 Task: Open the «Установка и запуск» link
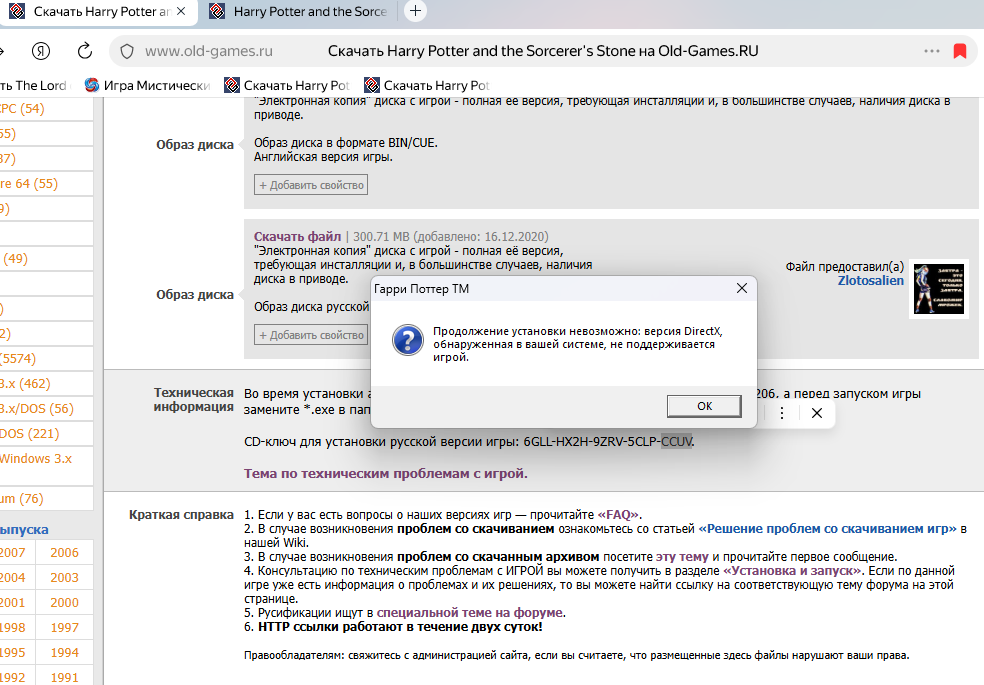pyautogui.click(x=793, y=571)
